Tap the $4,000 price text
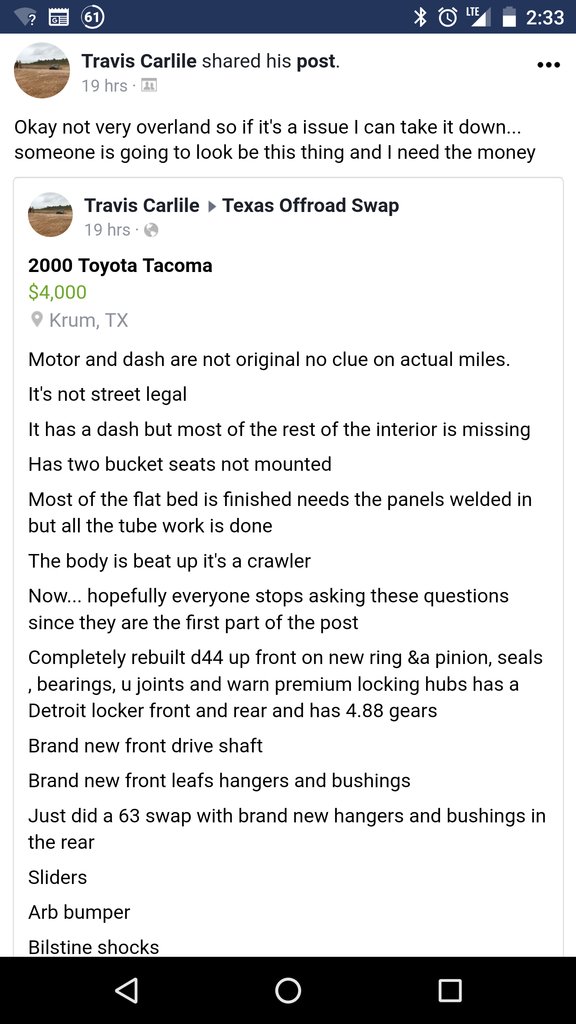Image resolution: width=576 pixels, height=1024 pixels. pos(57,292)
